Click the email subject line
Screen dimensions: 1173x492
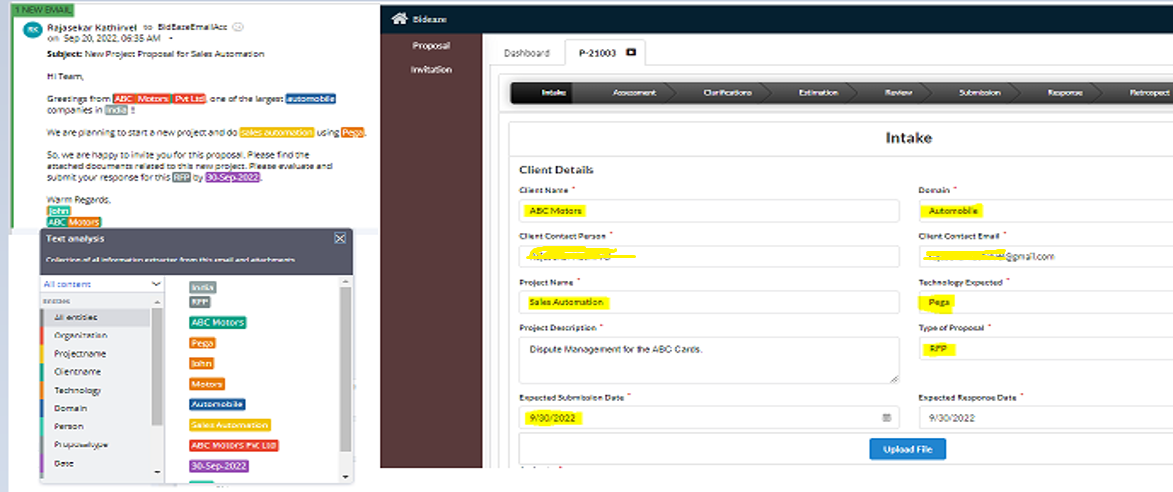[x=156, y=54]
